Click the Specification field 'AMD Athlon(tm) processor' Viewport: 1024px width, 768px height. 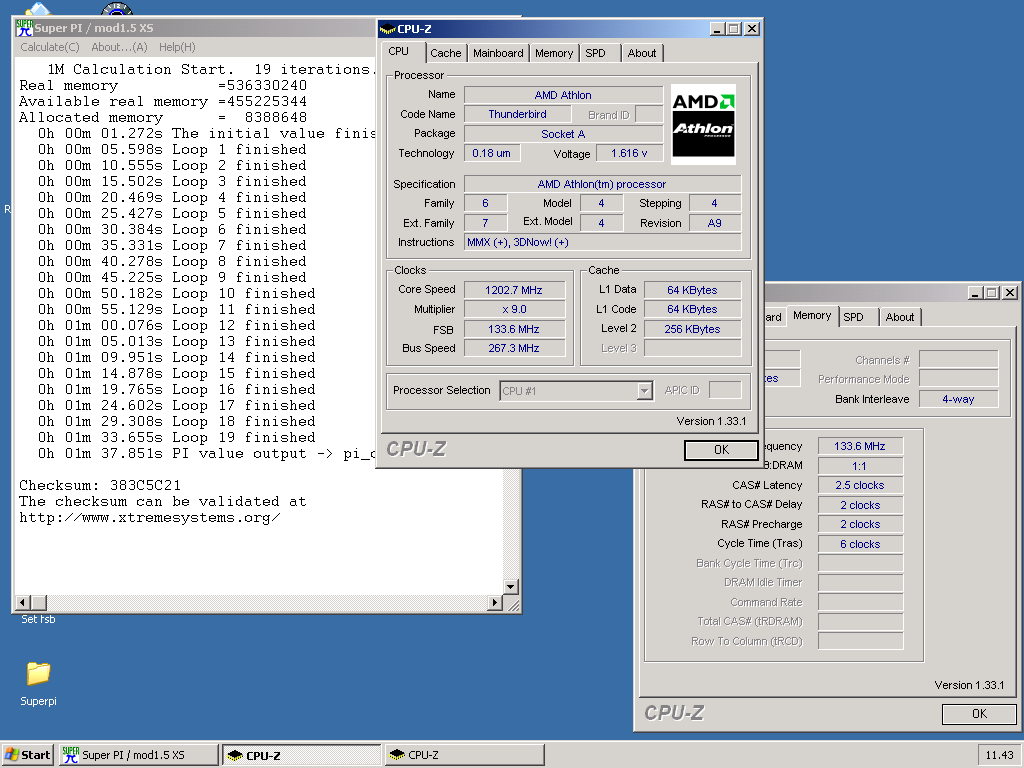(602, 184)
